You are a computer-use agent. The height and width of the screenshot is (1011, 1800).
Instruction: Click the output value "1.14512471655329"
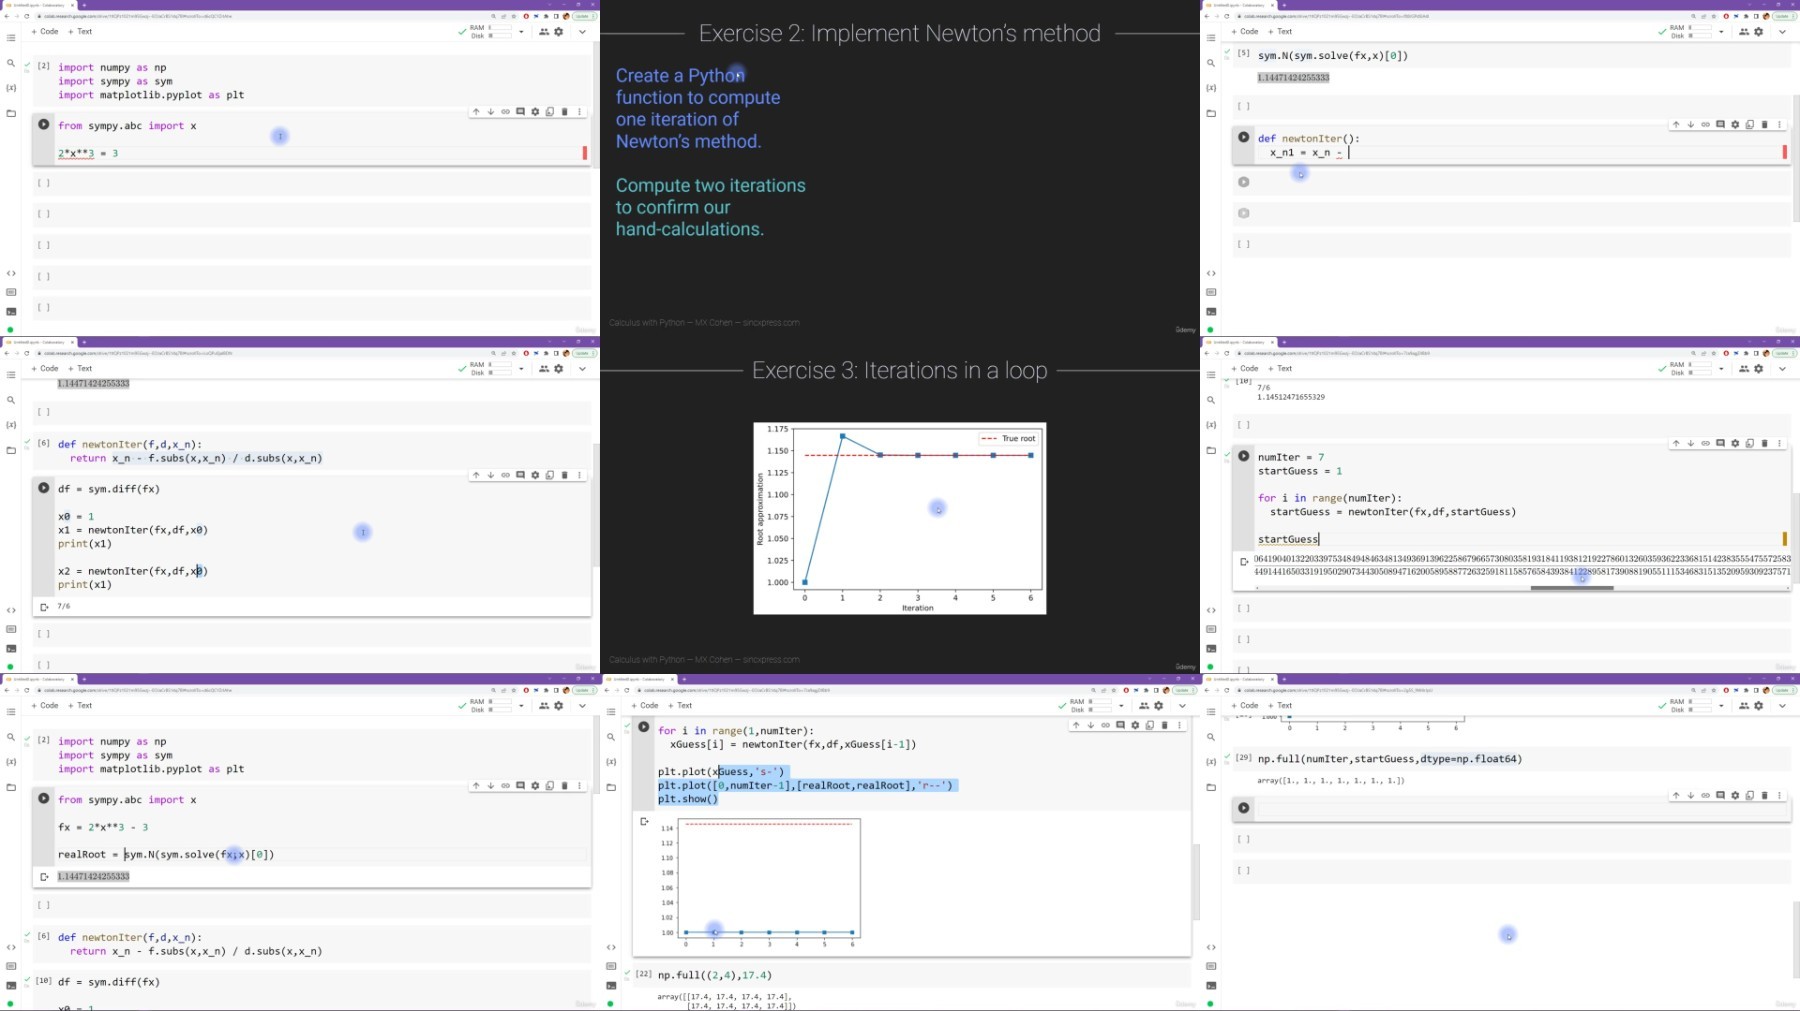[1291, 397]
